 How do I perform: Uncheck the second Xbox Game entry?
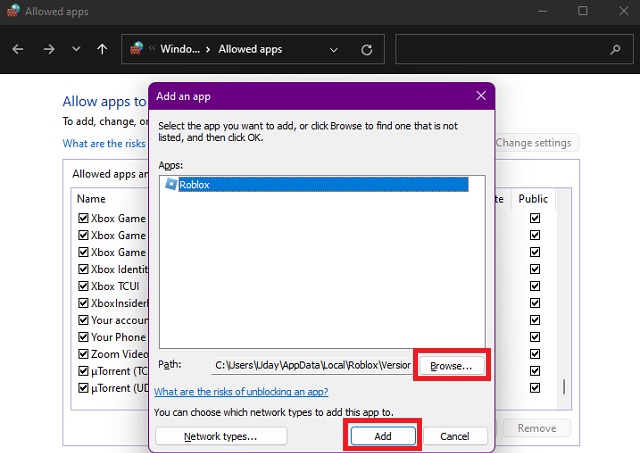coord(83,235)
